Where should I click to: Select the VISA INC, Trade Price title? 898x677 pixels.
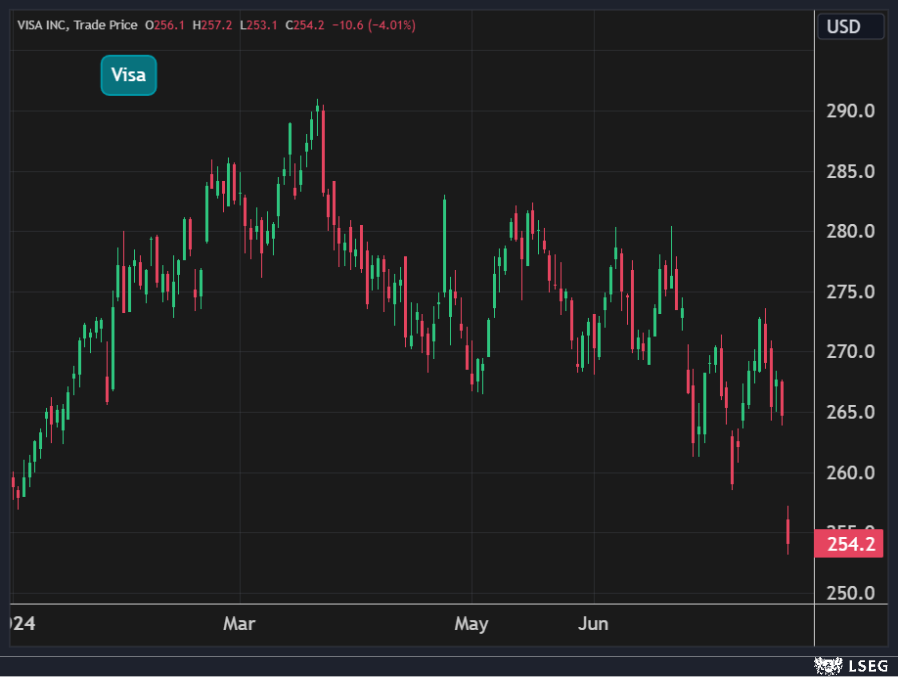[x=77, y=24]
